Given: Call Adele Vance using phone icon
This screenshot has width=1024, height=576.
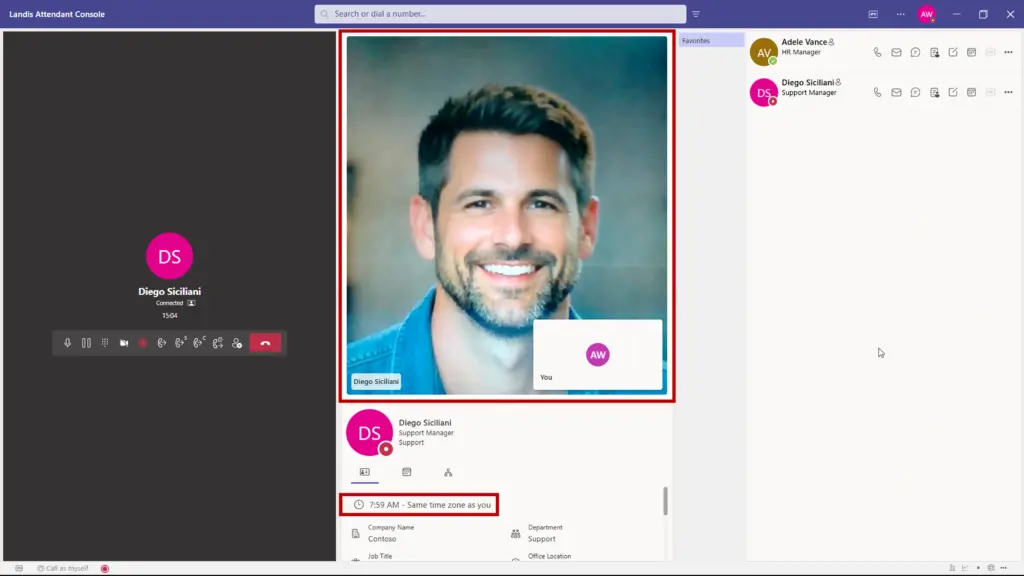Looking at the screenshot, I should [878, 52].
